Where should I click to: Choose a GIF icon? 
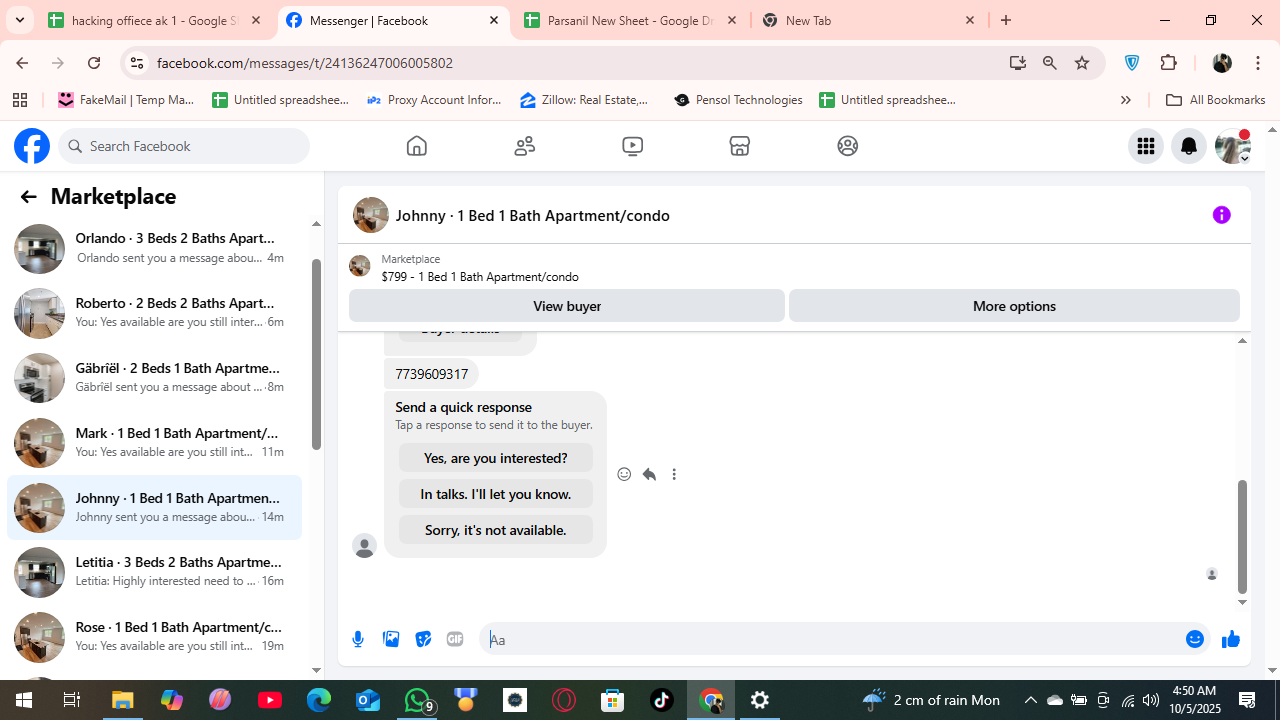[455, 639]
